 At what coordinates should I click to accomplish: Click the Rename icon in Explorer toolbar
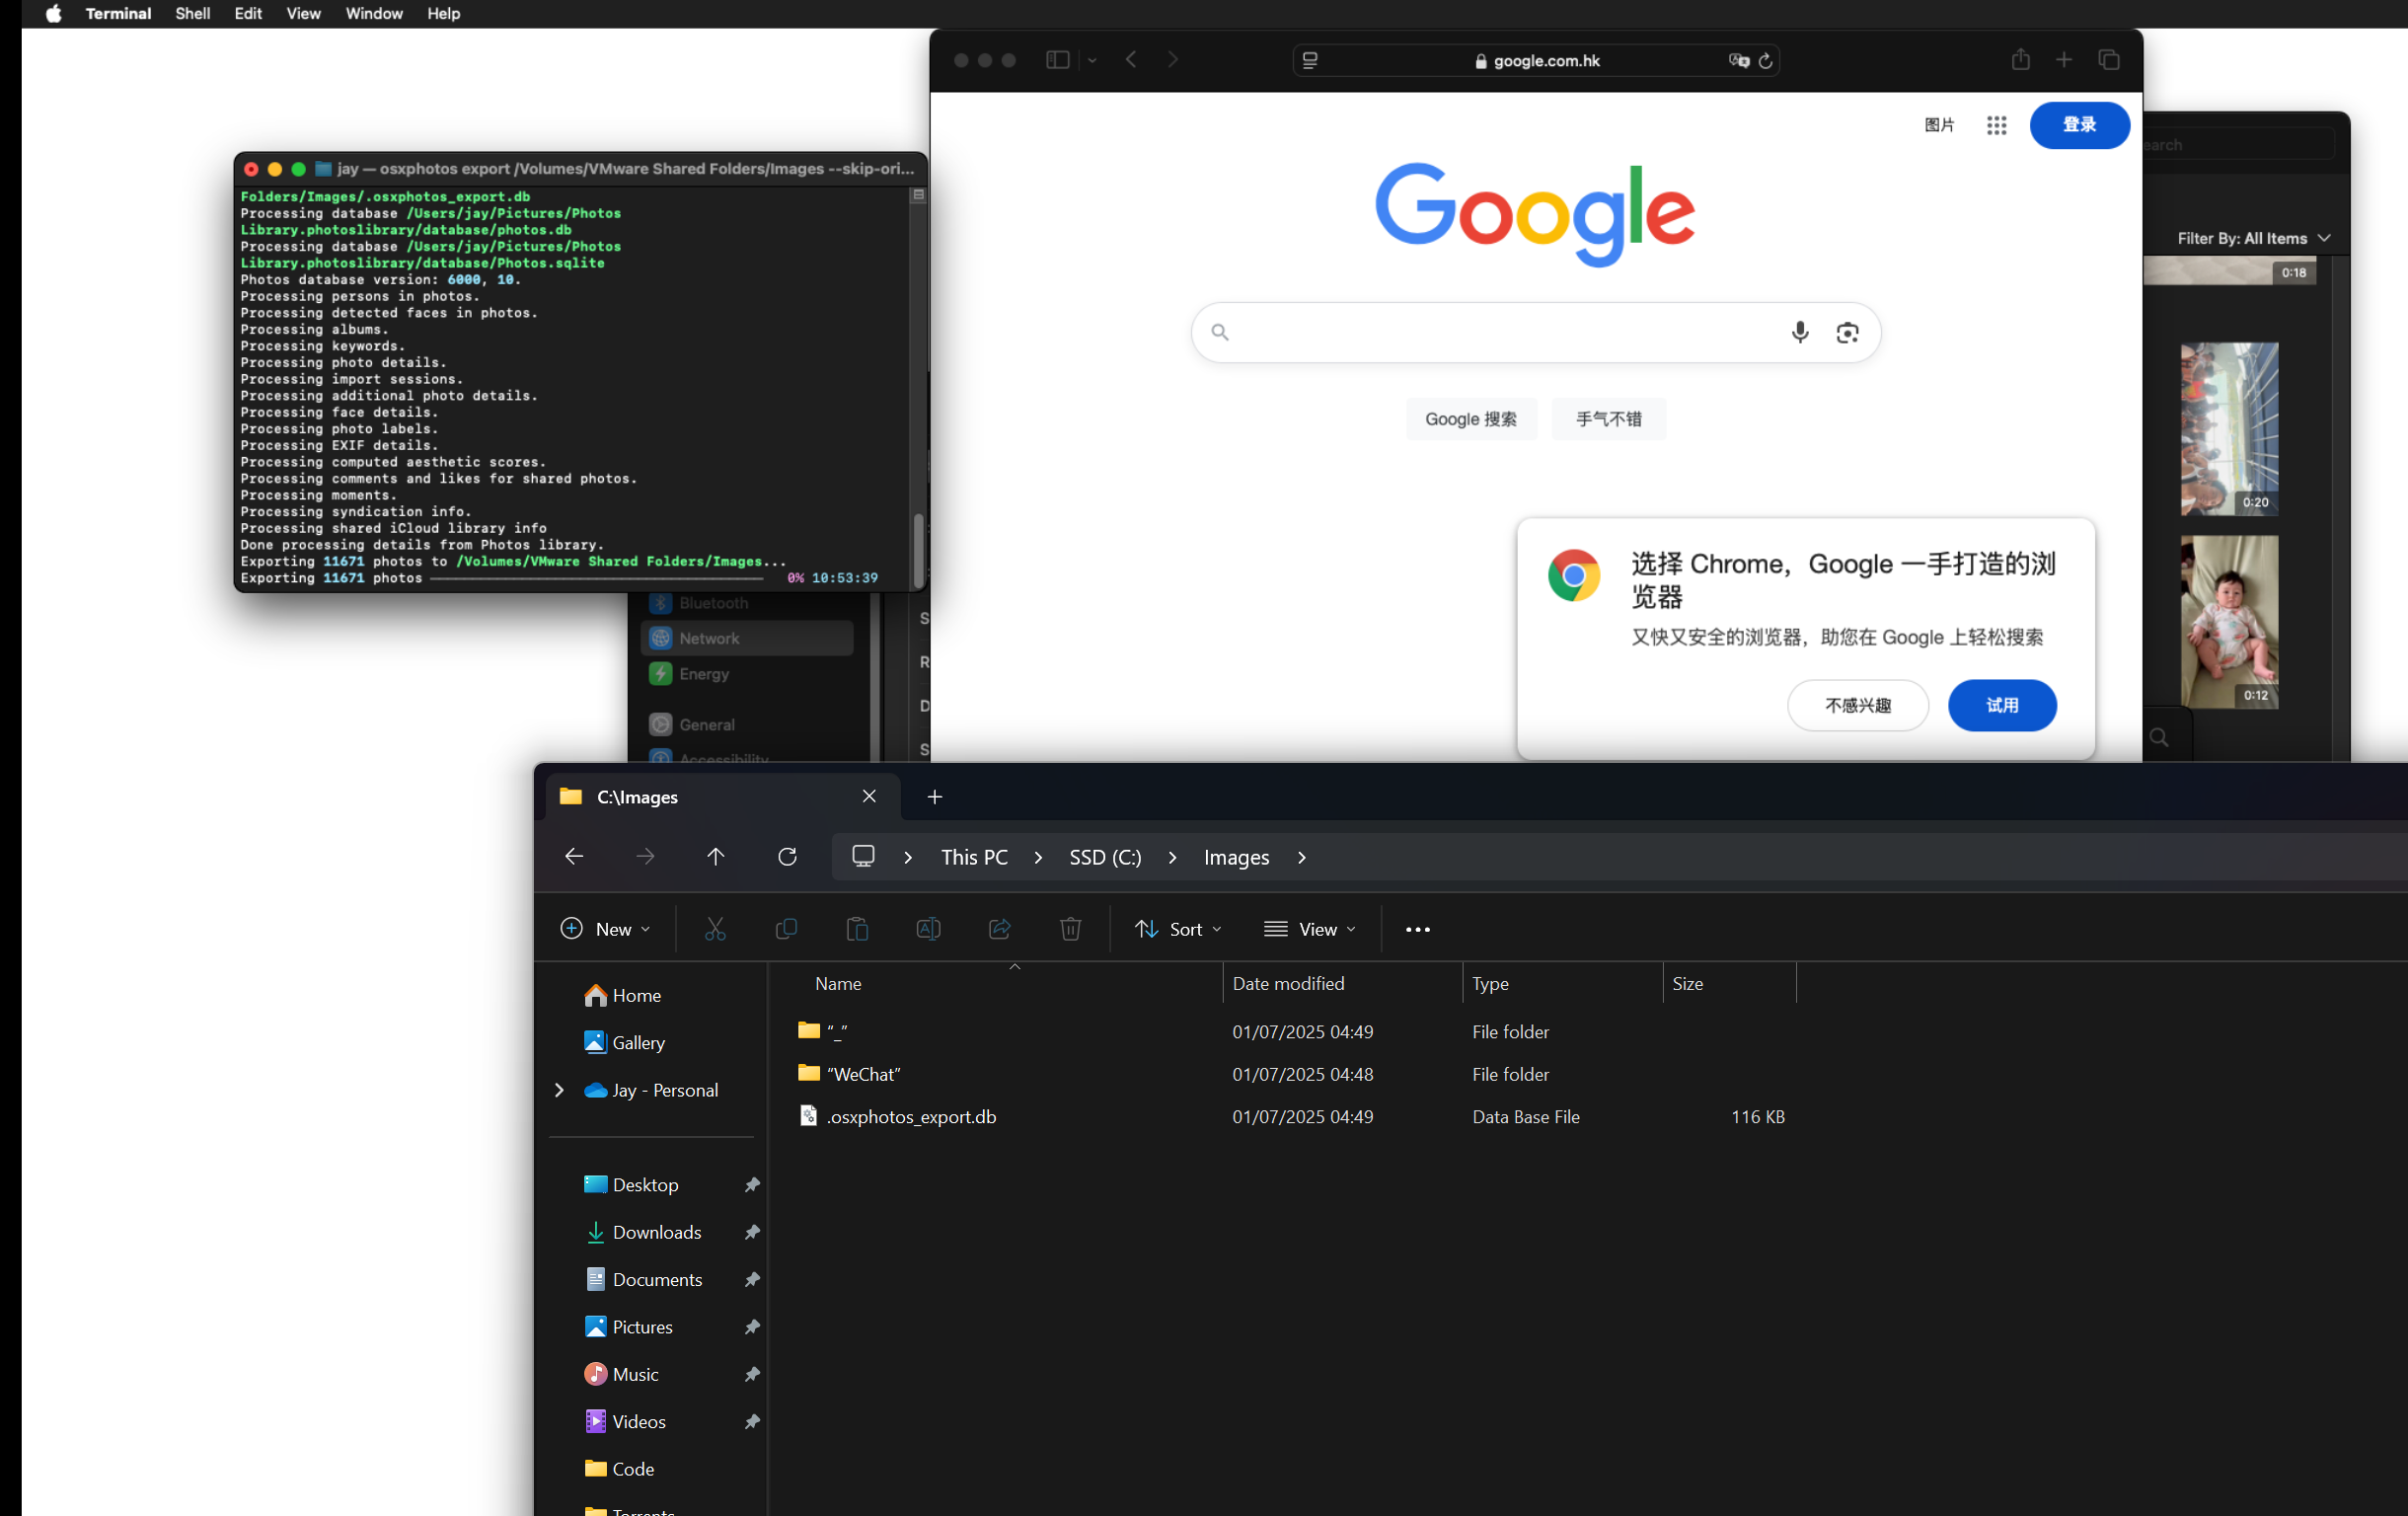[928, 929]
